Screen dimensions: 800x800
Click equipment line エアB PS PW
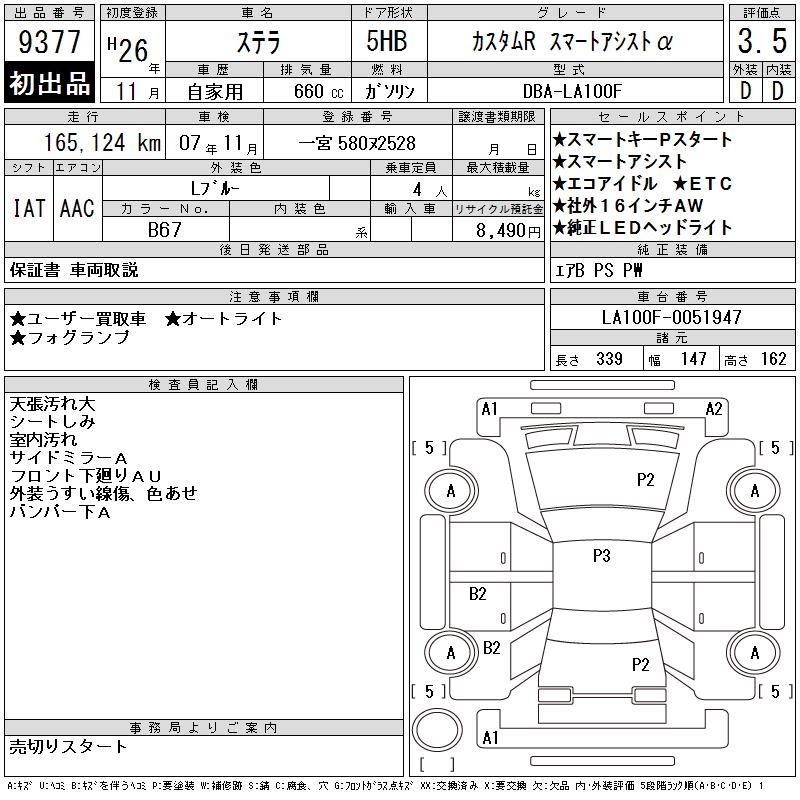coord(598,270)
